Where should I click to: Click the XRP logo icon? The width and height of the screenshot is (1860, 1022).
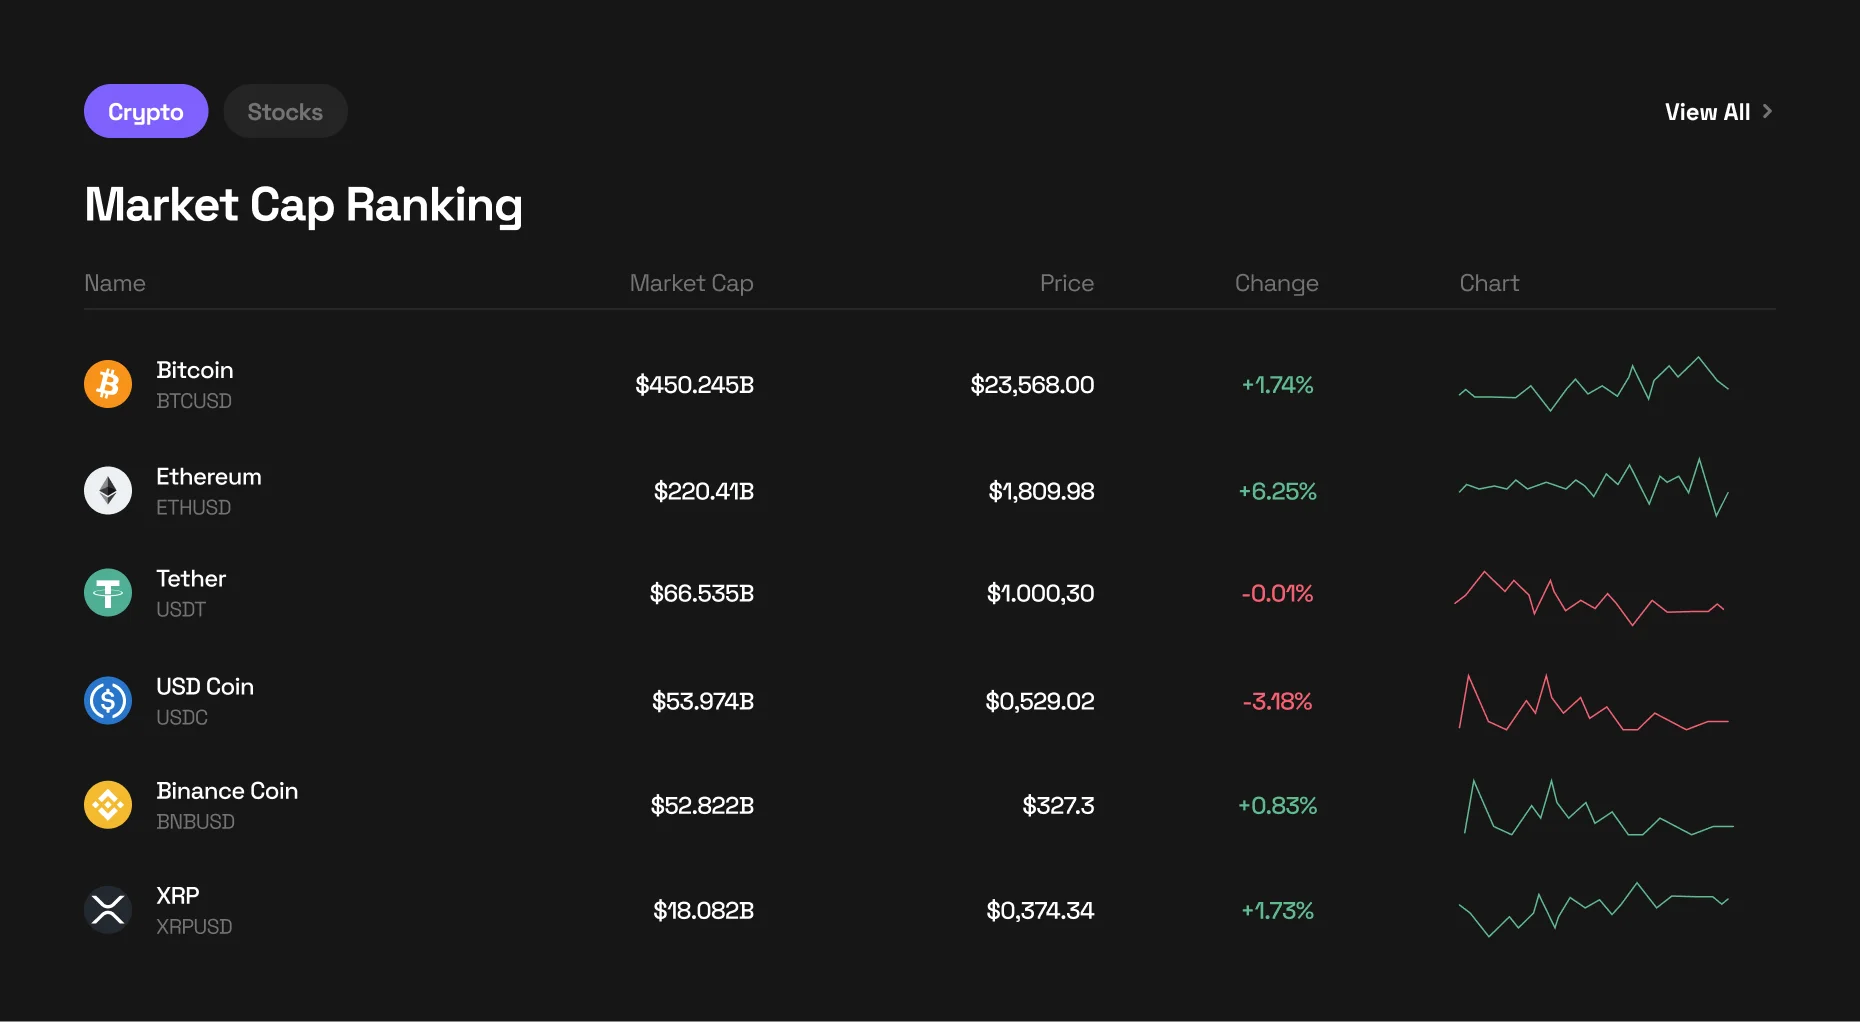coord(108,910)
